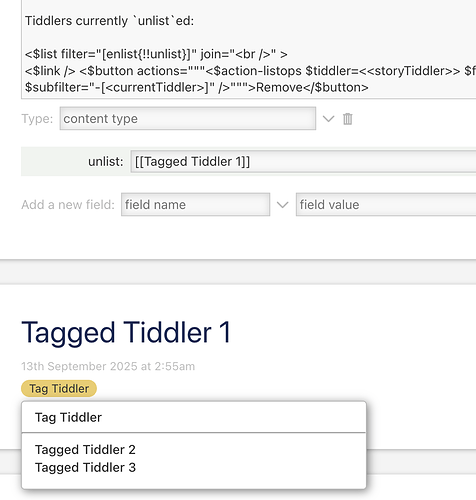Place cursor on 'Tiddlers currently unlisted' line
This screenshot has height=500, width=476.
tap(109, 21)
